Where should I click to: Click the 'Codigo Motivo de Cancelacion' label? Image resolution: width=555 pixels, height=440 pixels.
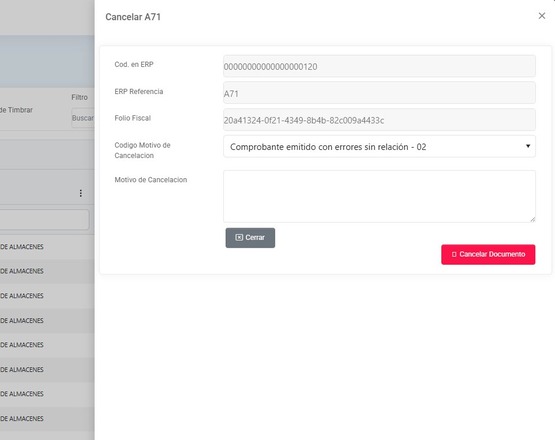142,150
